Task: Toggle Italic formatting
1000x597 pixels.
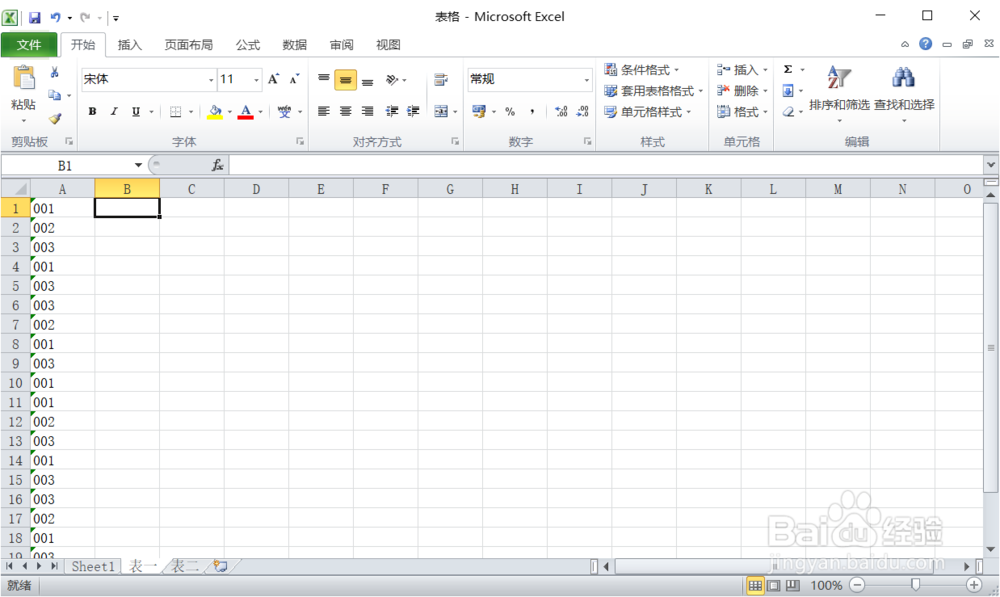Action: tap(114, 112)
